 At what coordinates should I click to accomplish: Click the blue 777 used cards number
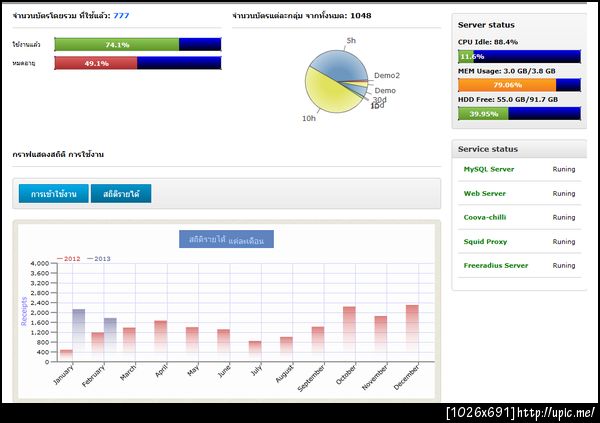(121, 16)
